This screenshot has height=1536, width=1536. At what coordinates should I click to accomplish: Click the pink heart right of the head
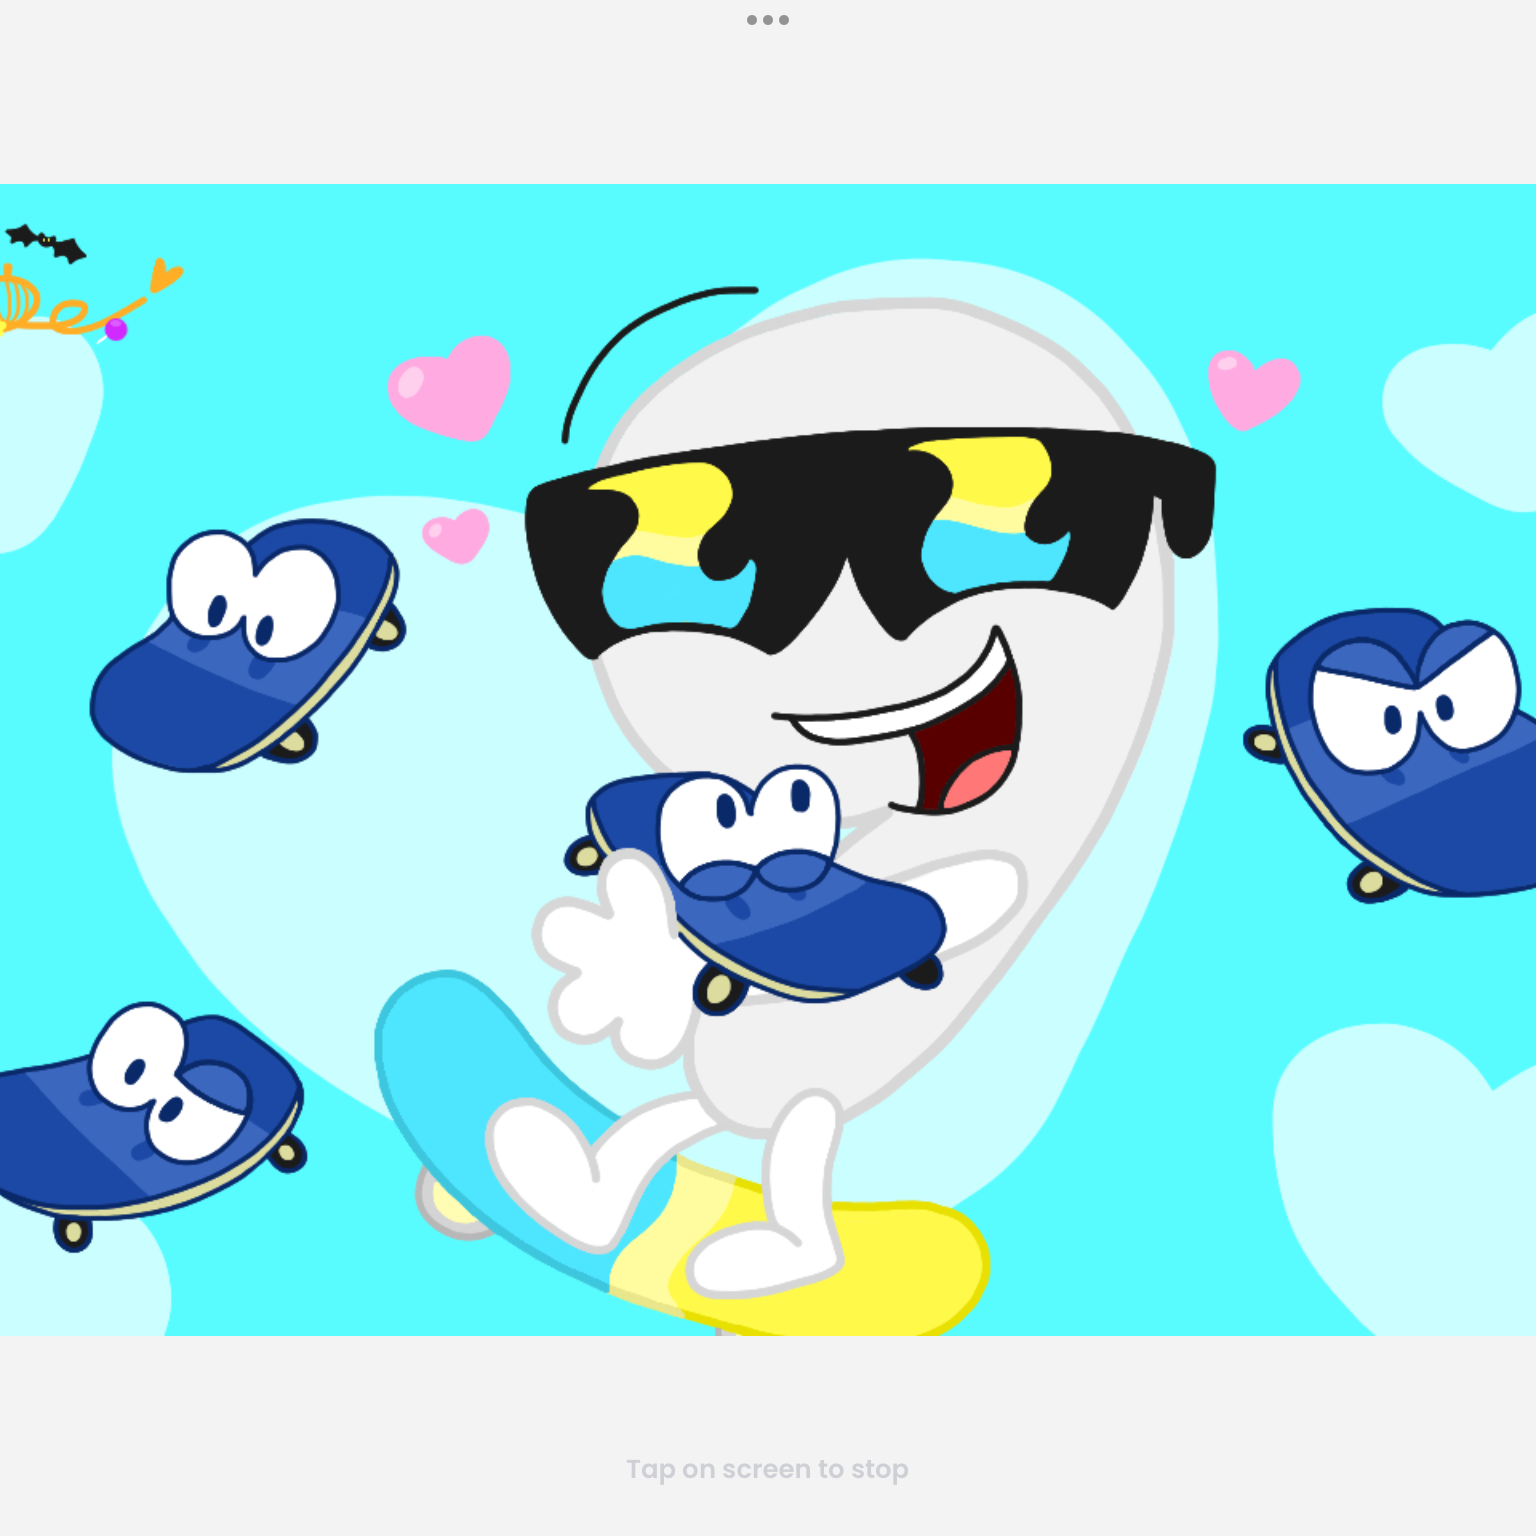click(1252, 388)
